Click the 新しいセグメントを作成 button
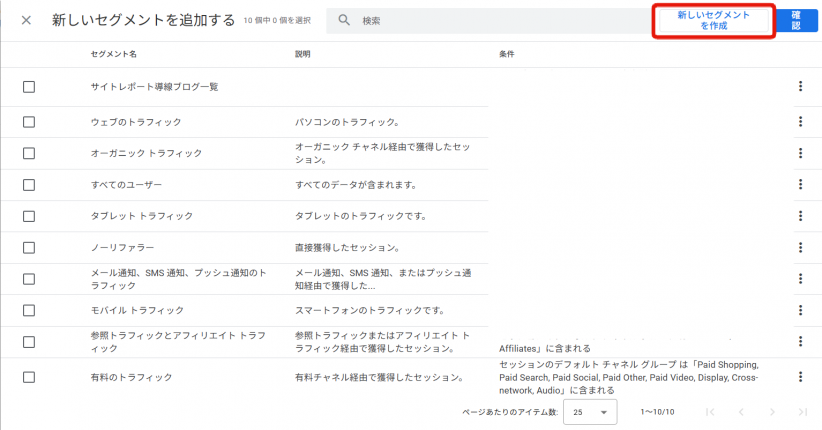Screen dimensions: 822x430 (713, 21)
